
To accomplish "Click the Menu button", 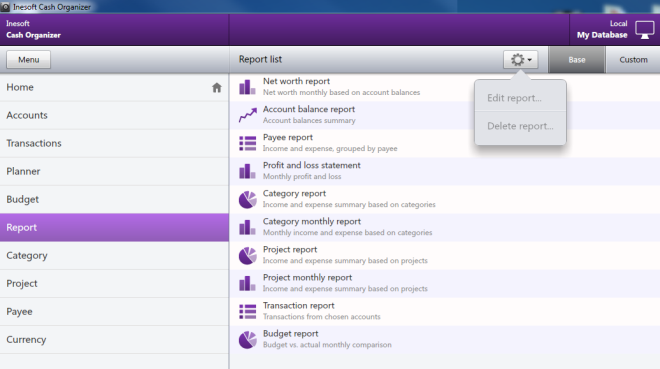I will point(29,60).
